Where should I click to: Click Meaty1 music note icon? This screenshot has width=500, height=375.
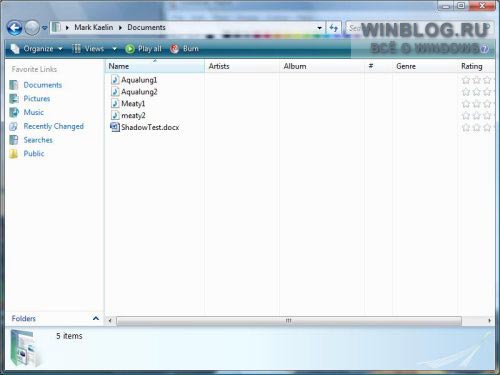115,103
